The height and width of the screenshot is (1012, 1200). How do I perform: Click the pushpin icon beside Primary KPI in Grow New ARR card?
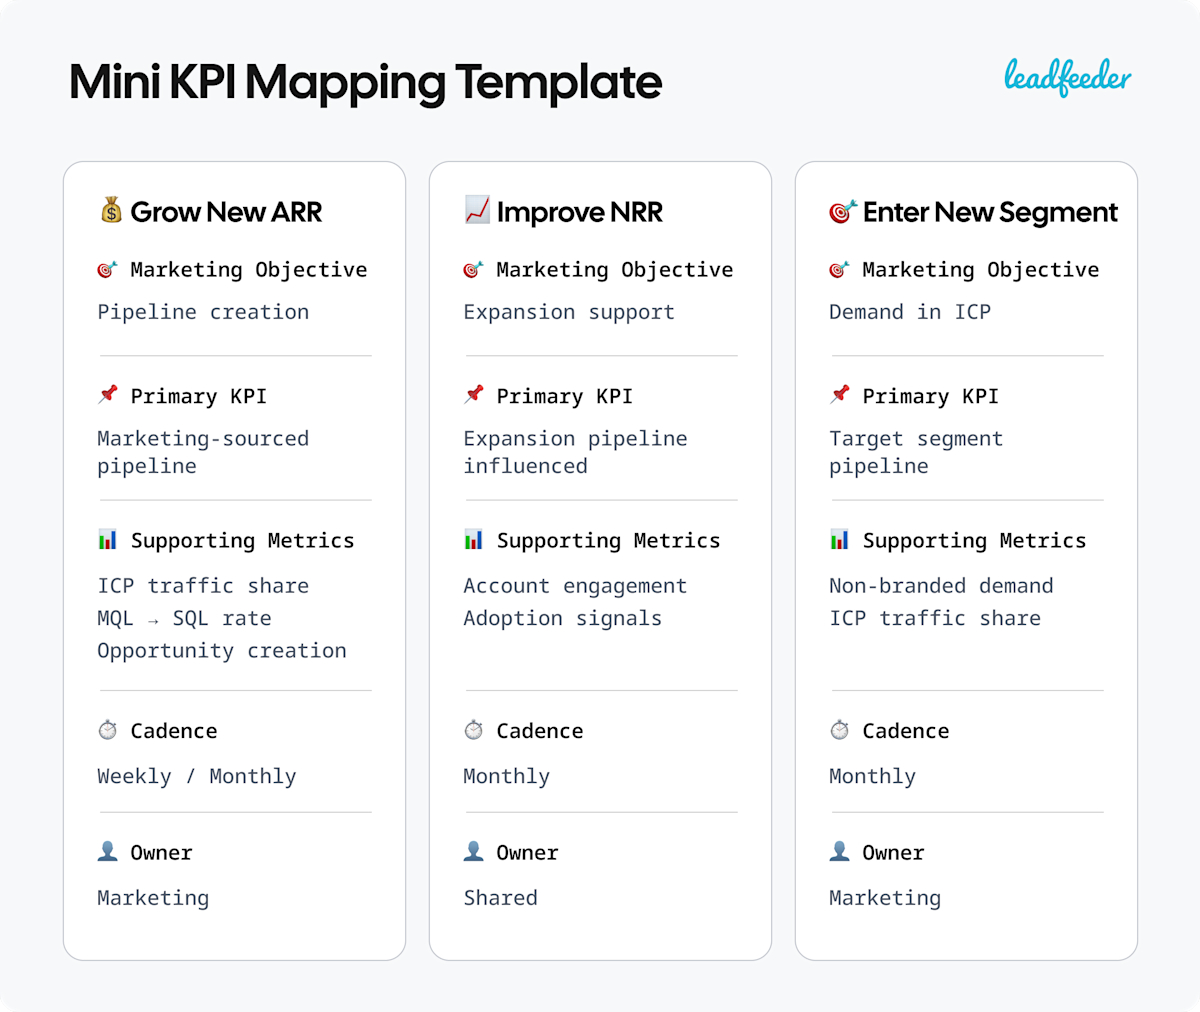click(108, 395)
